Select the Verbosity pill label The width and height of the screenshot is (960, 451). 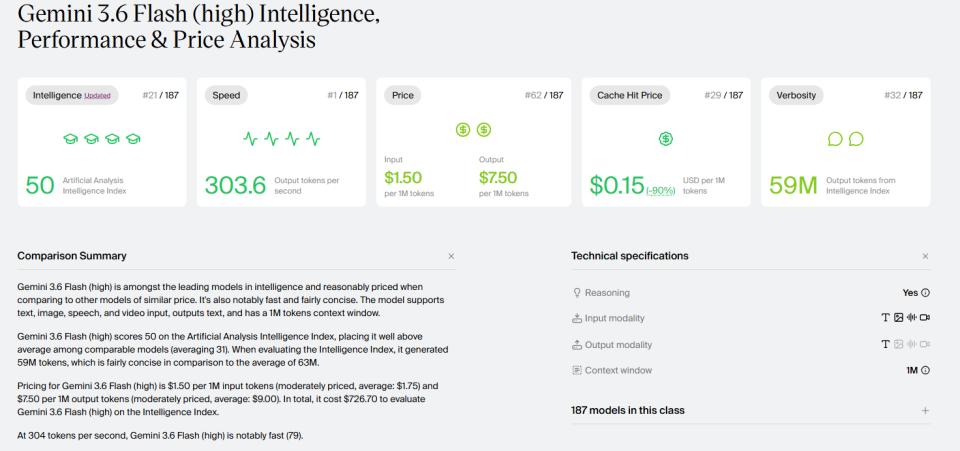(796, 95)
